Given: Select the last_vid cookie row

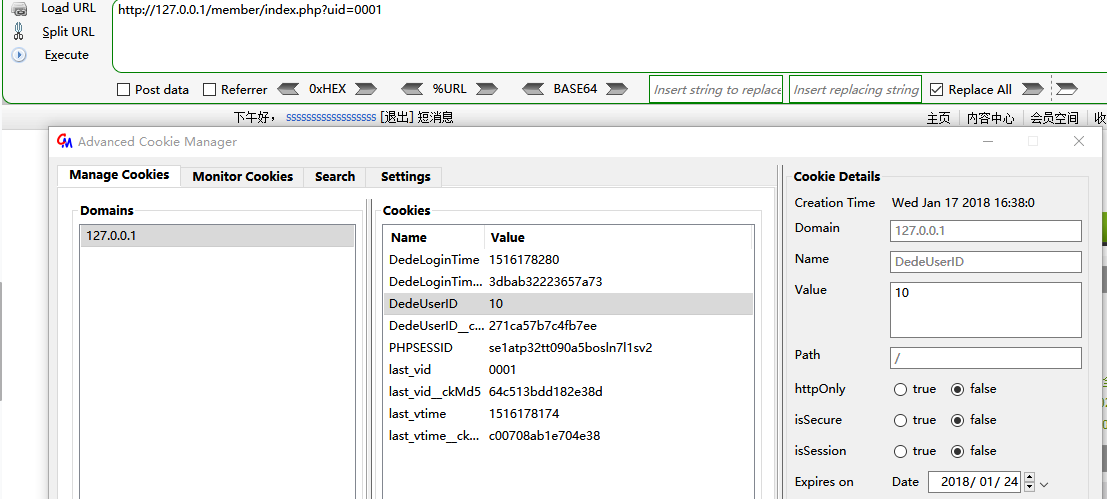Looking at the screenshot, I should pyautogui.click(x=568, y=370).
